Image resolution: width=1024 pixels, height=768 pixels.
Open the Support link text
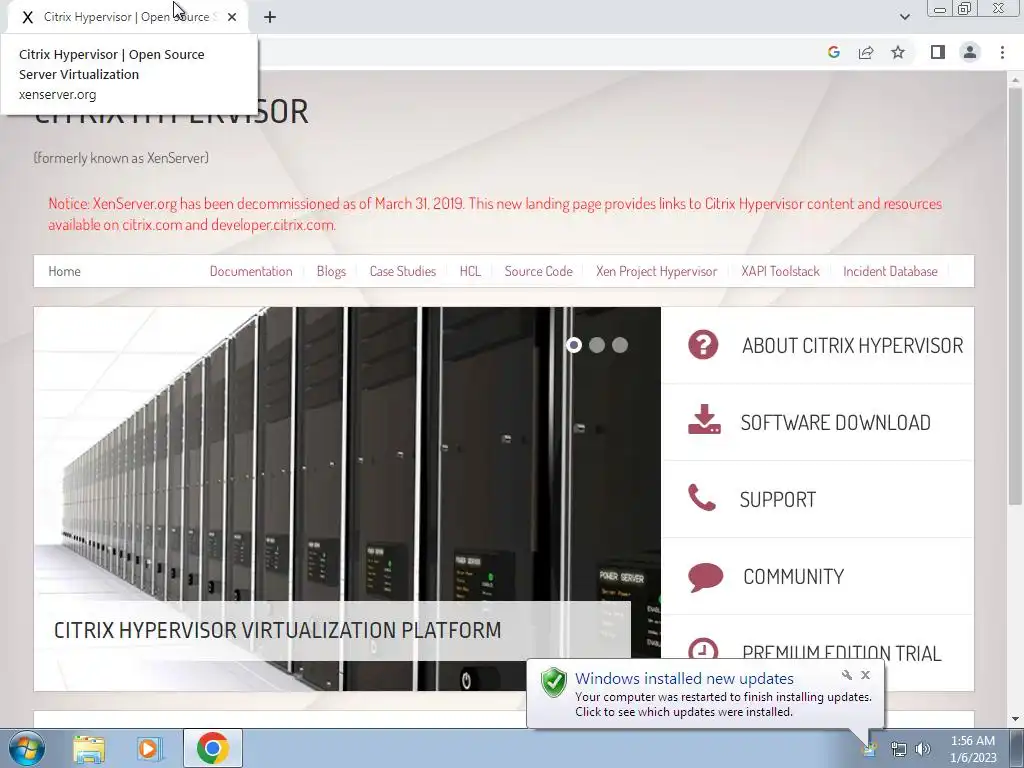pyautogui.click(x=778, y=500)
